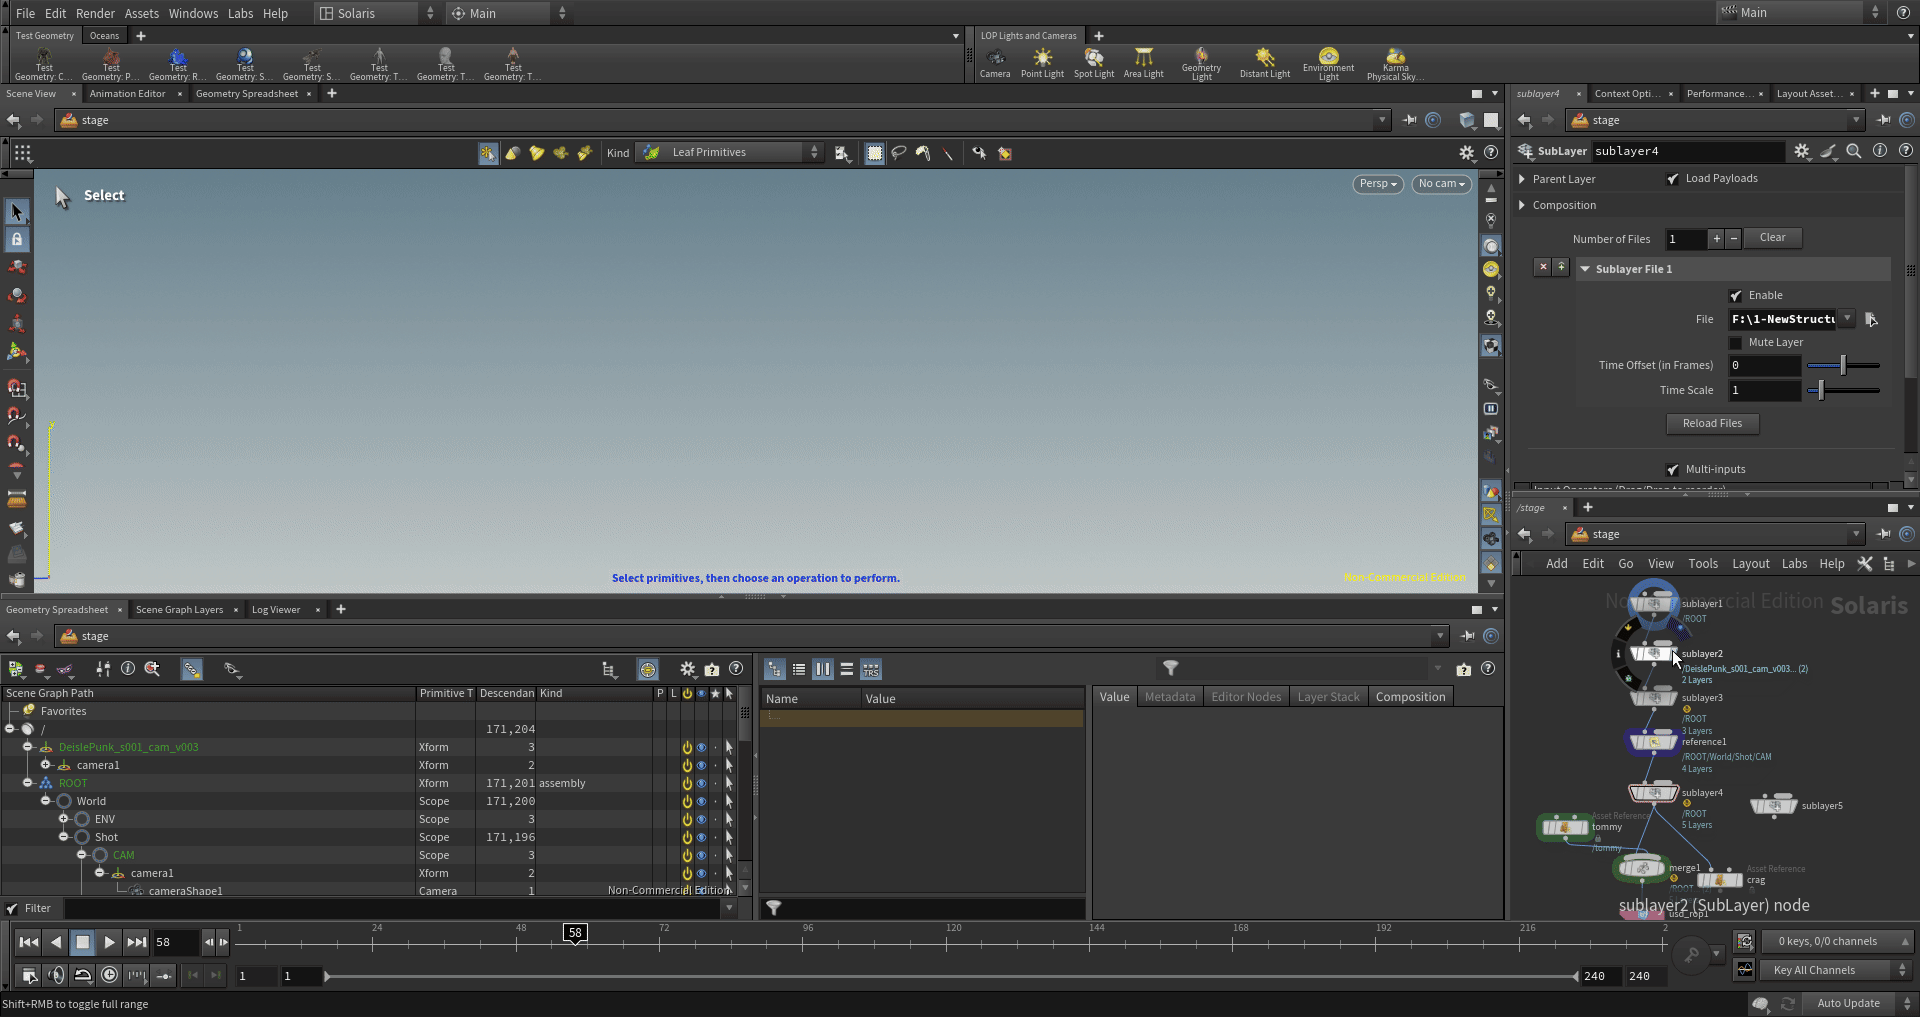The height and width of the screenshot is (1017, 1920).
Task: Open viewport display options gear icon
Action: point(1466,153)
